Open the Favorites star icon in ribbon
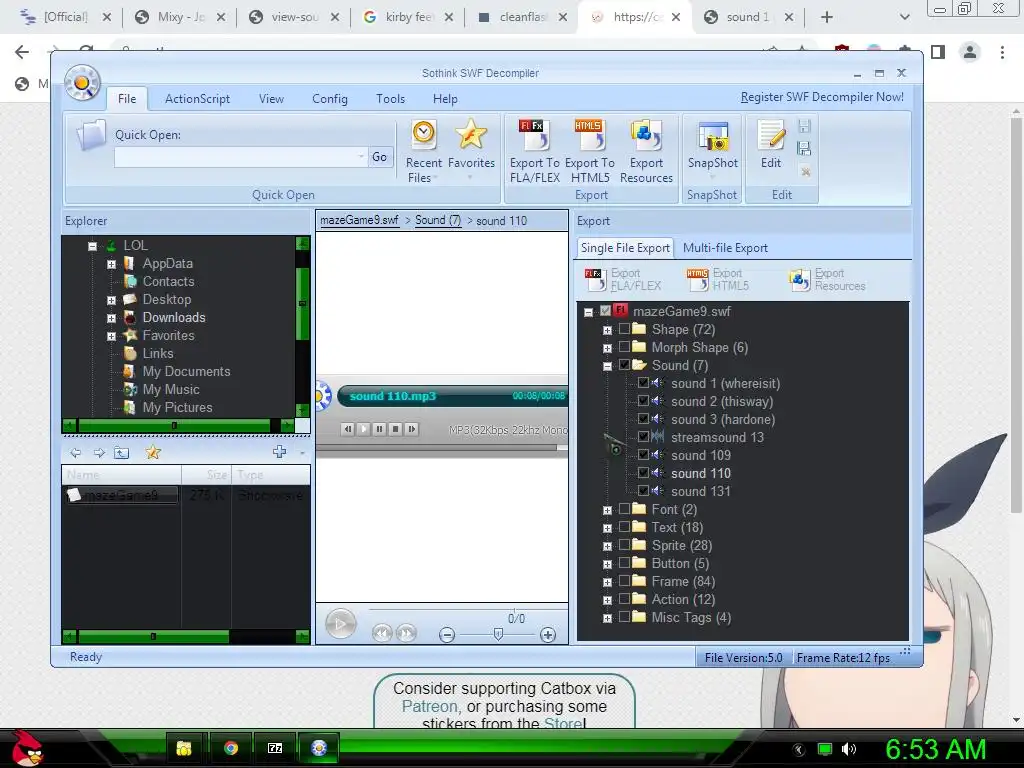 coord(471,135)
